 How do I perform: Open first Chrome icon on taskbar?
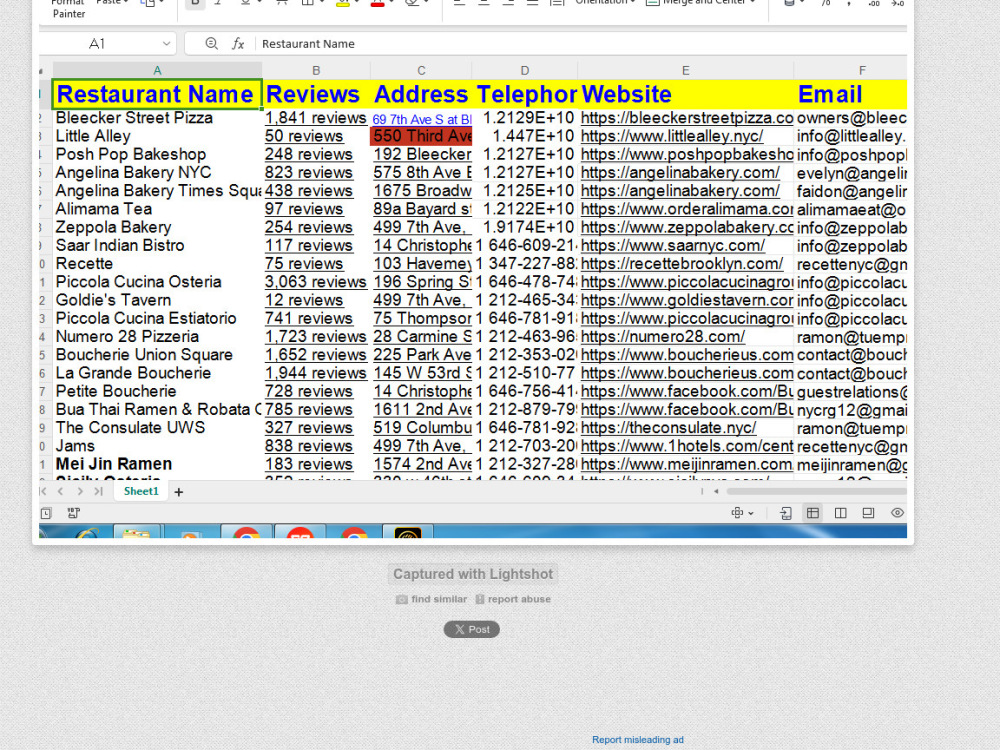point(246,532)
